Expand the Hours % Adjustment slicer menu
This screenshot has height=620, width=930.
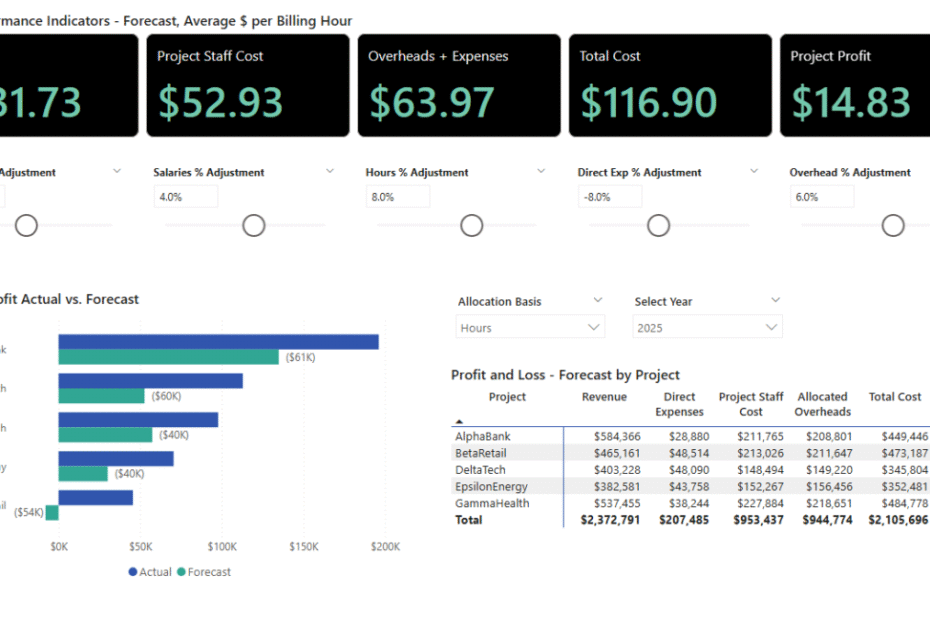click(541, 171)
